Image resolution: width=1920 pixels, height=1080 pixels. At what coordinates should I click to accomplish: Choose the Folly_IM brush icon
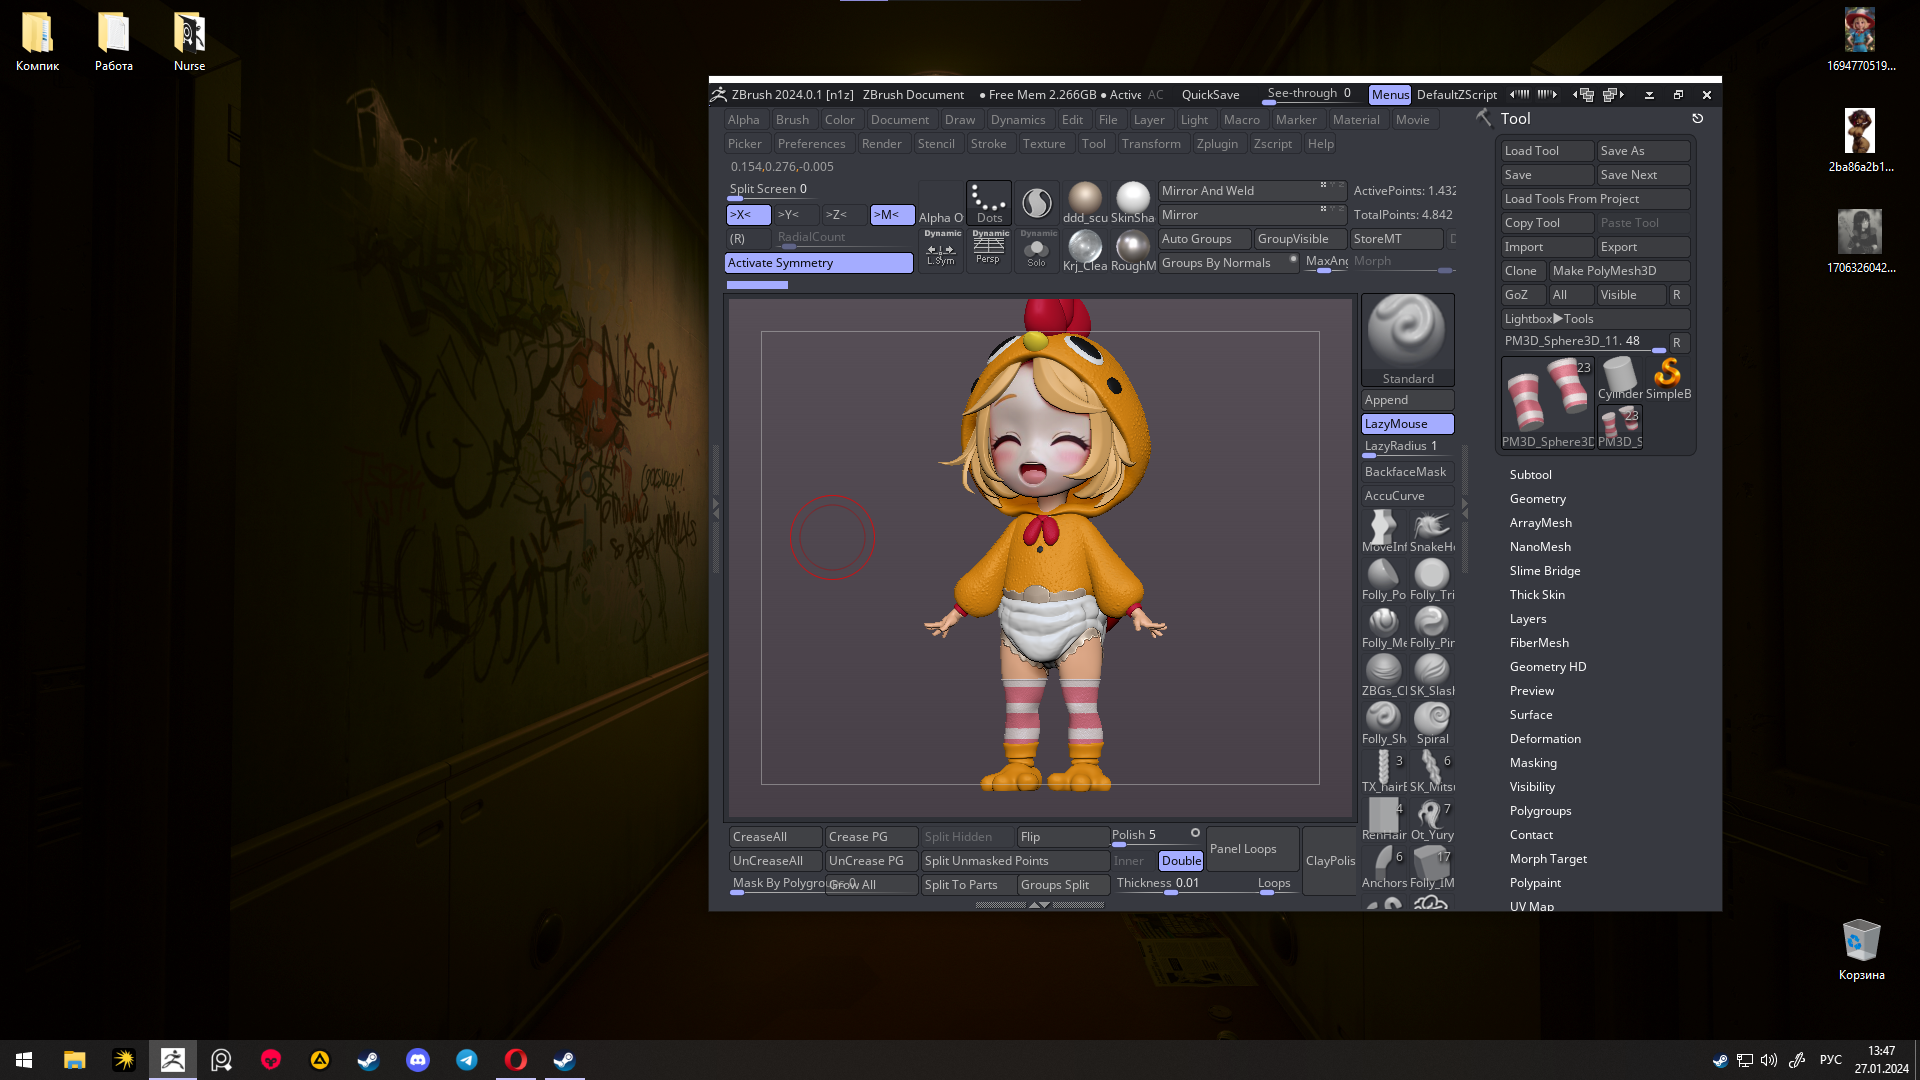1432,866
